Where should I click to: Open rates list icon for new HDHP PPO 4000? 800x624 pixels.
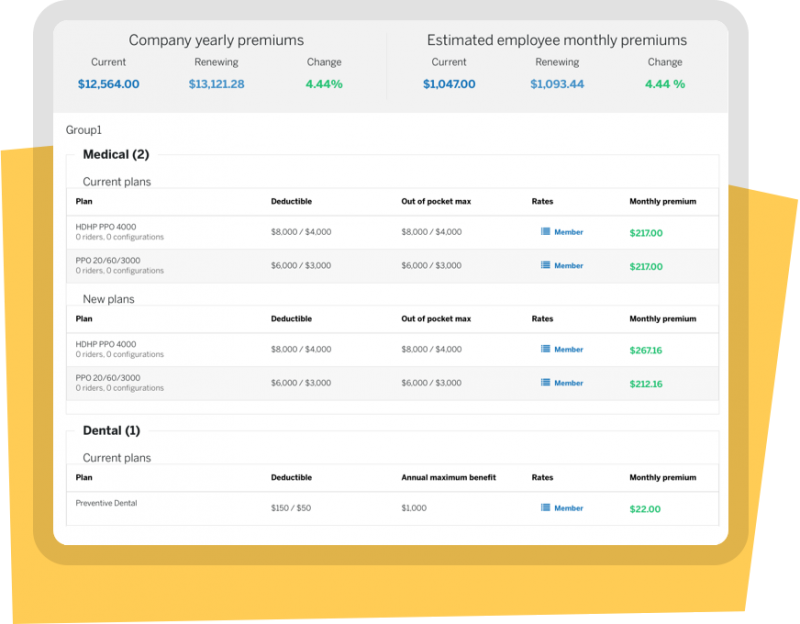545,349
